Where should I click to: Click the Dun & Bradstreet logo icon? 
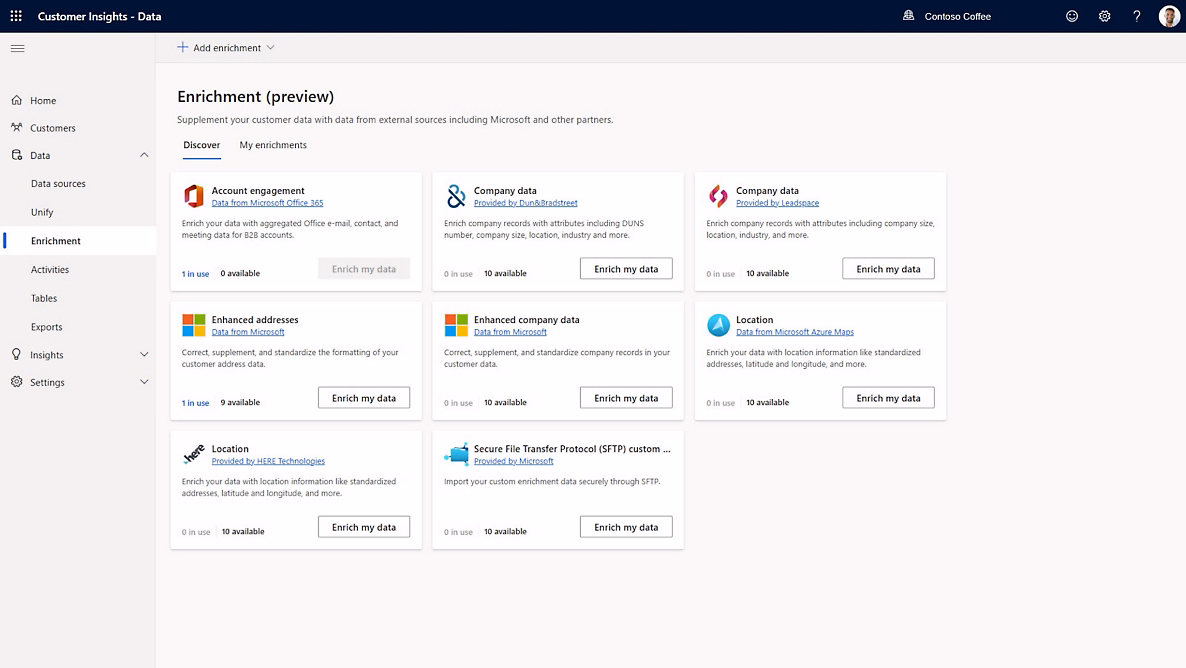click(x=456, y=196)
